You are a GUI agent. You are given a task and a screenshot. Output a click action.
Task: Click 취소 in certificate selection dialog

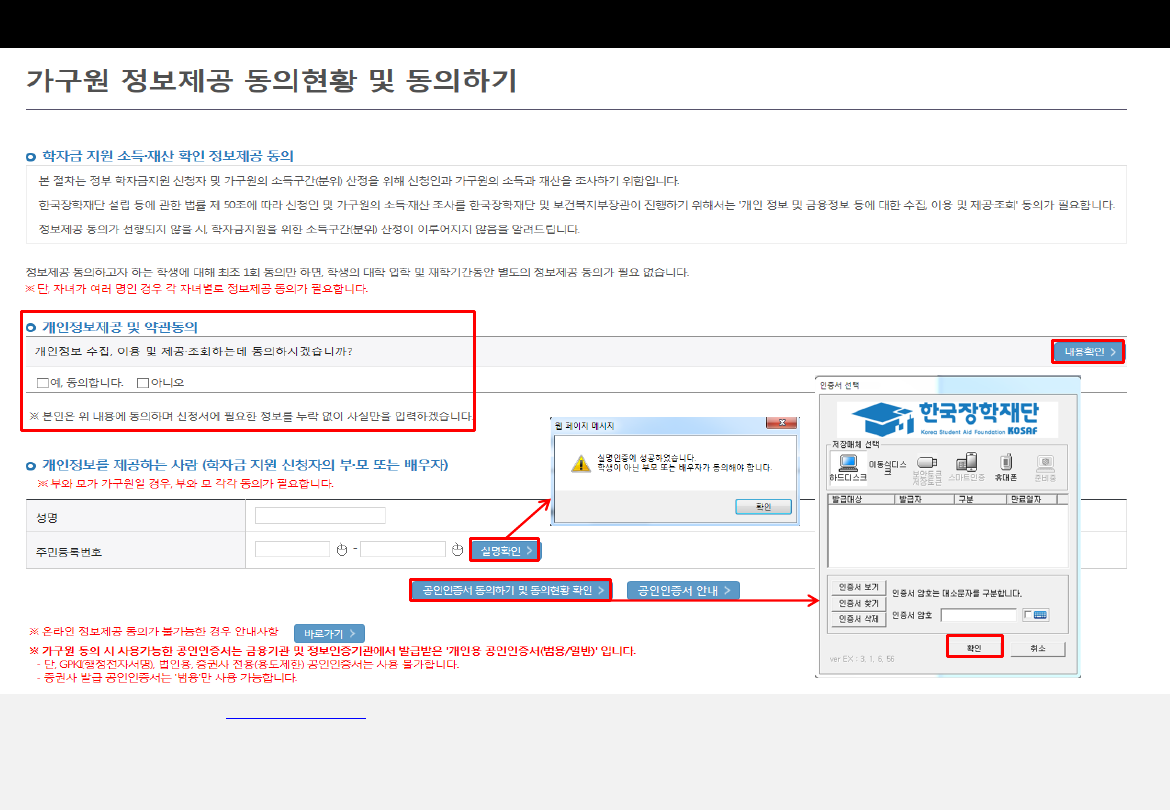click(x=1038, y=649)
